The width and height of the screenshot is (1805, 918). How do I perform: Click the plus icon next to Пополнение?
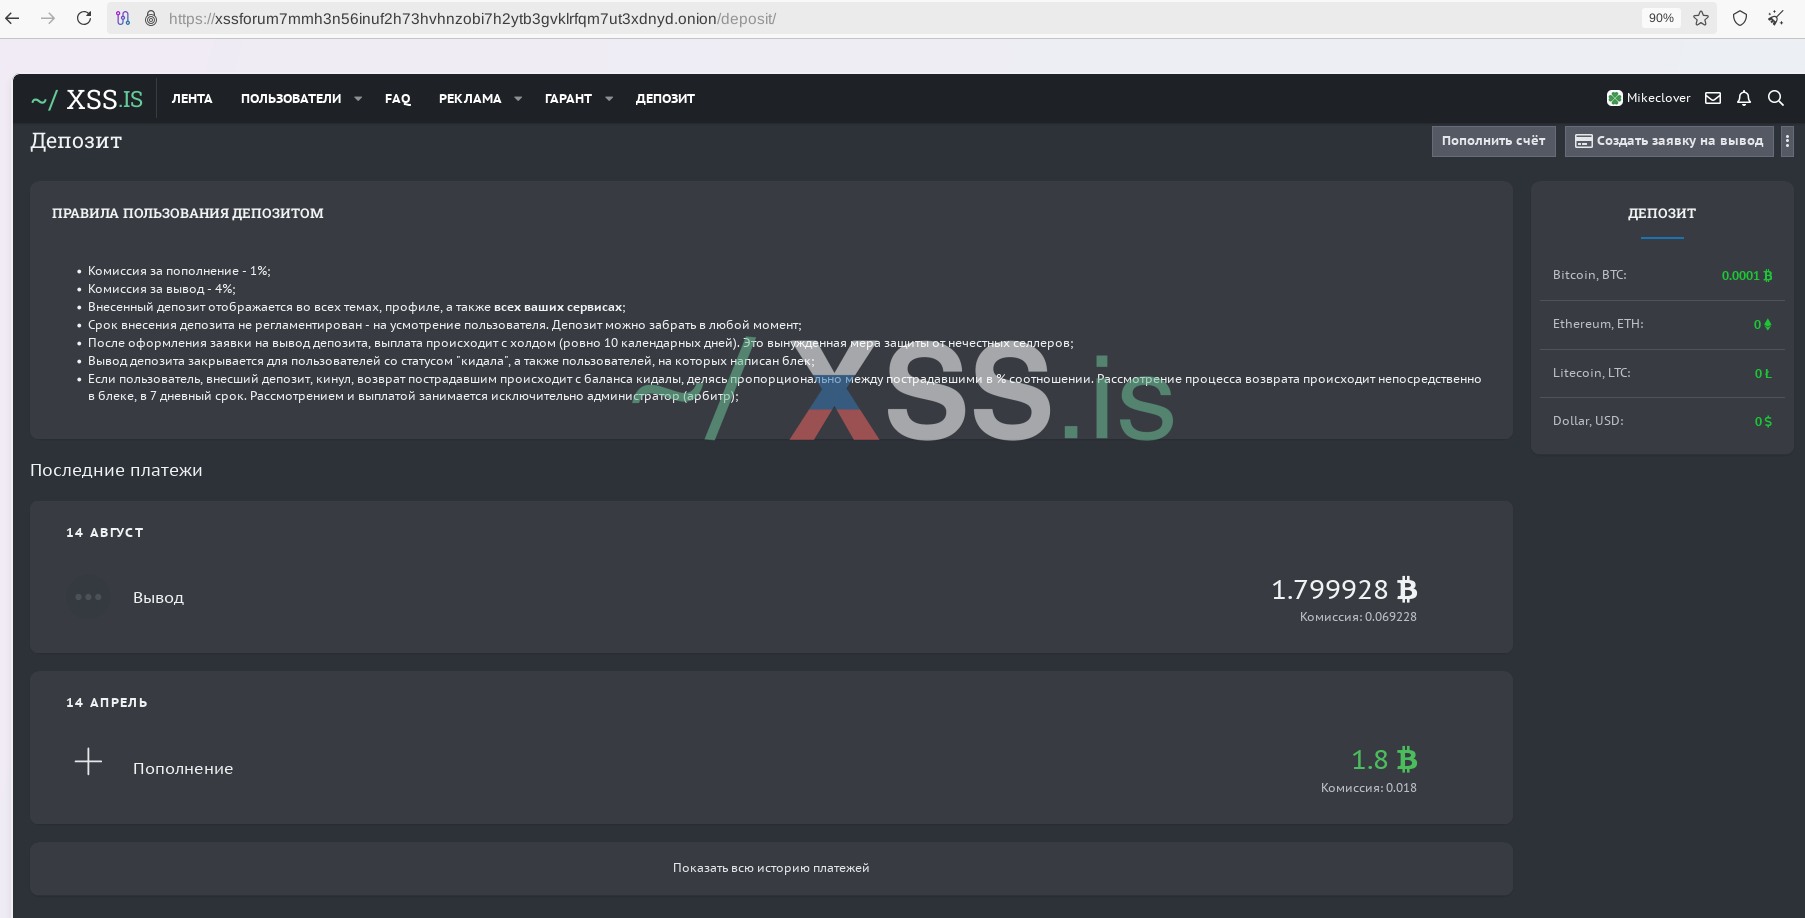88,761
